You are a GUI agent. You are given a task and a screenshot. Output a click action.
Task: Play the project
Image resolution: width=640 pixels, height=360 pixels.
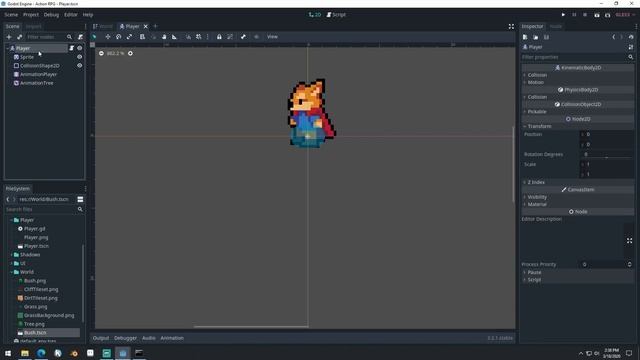point(563,15)
